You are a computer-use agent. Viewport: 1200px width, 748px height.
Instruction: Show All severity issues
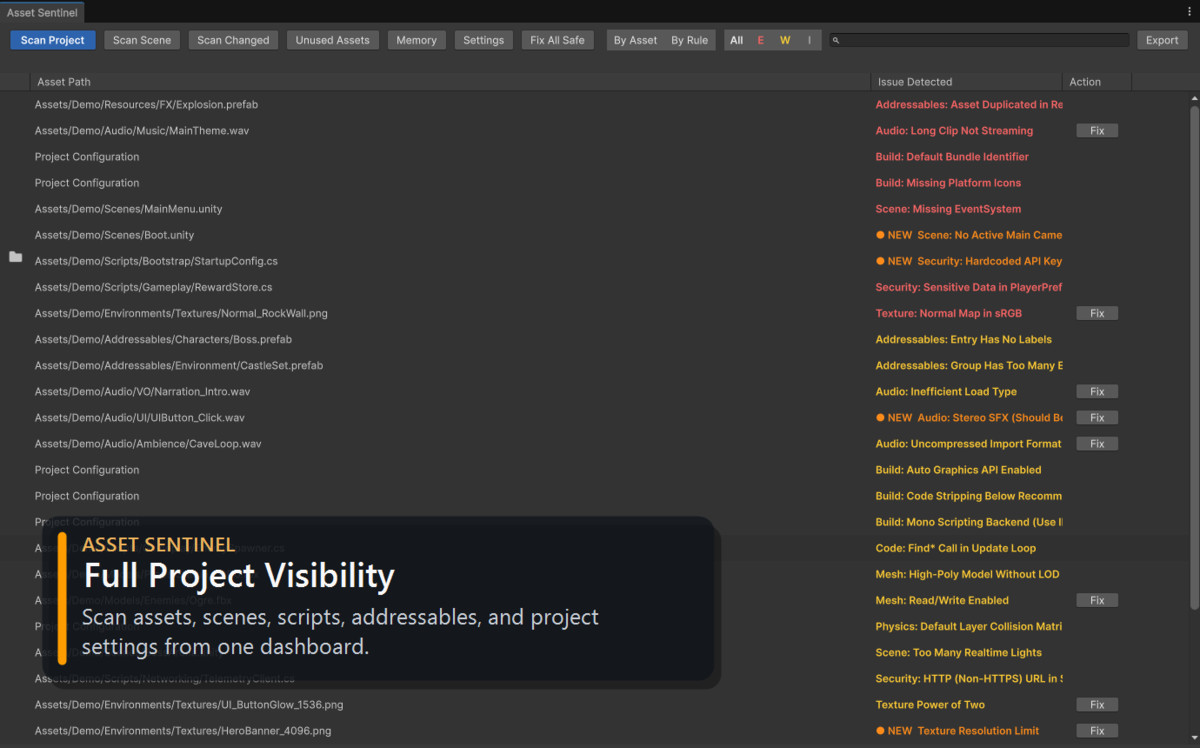coord(737,40)
